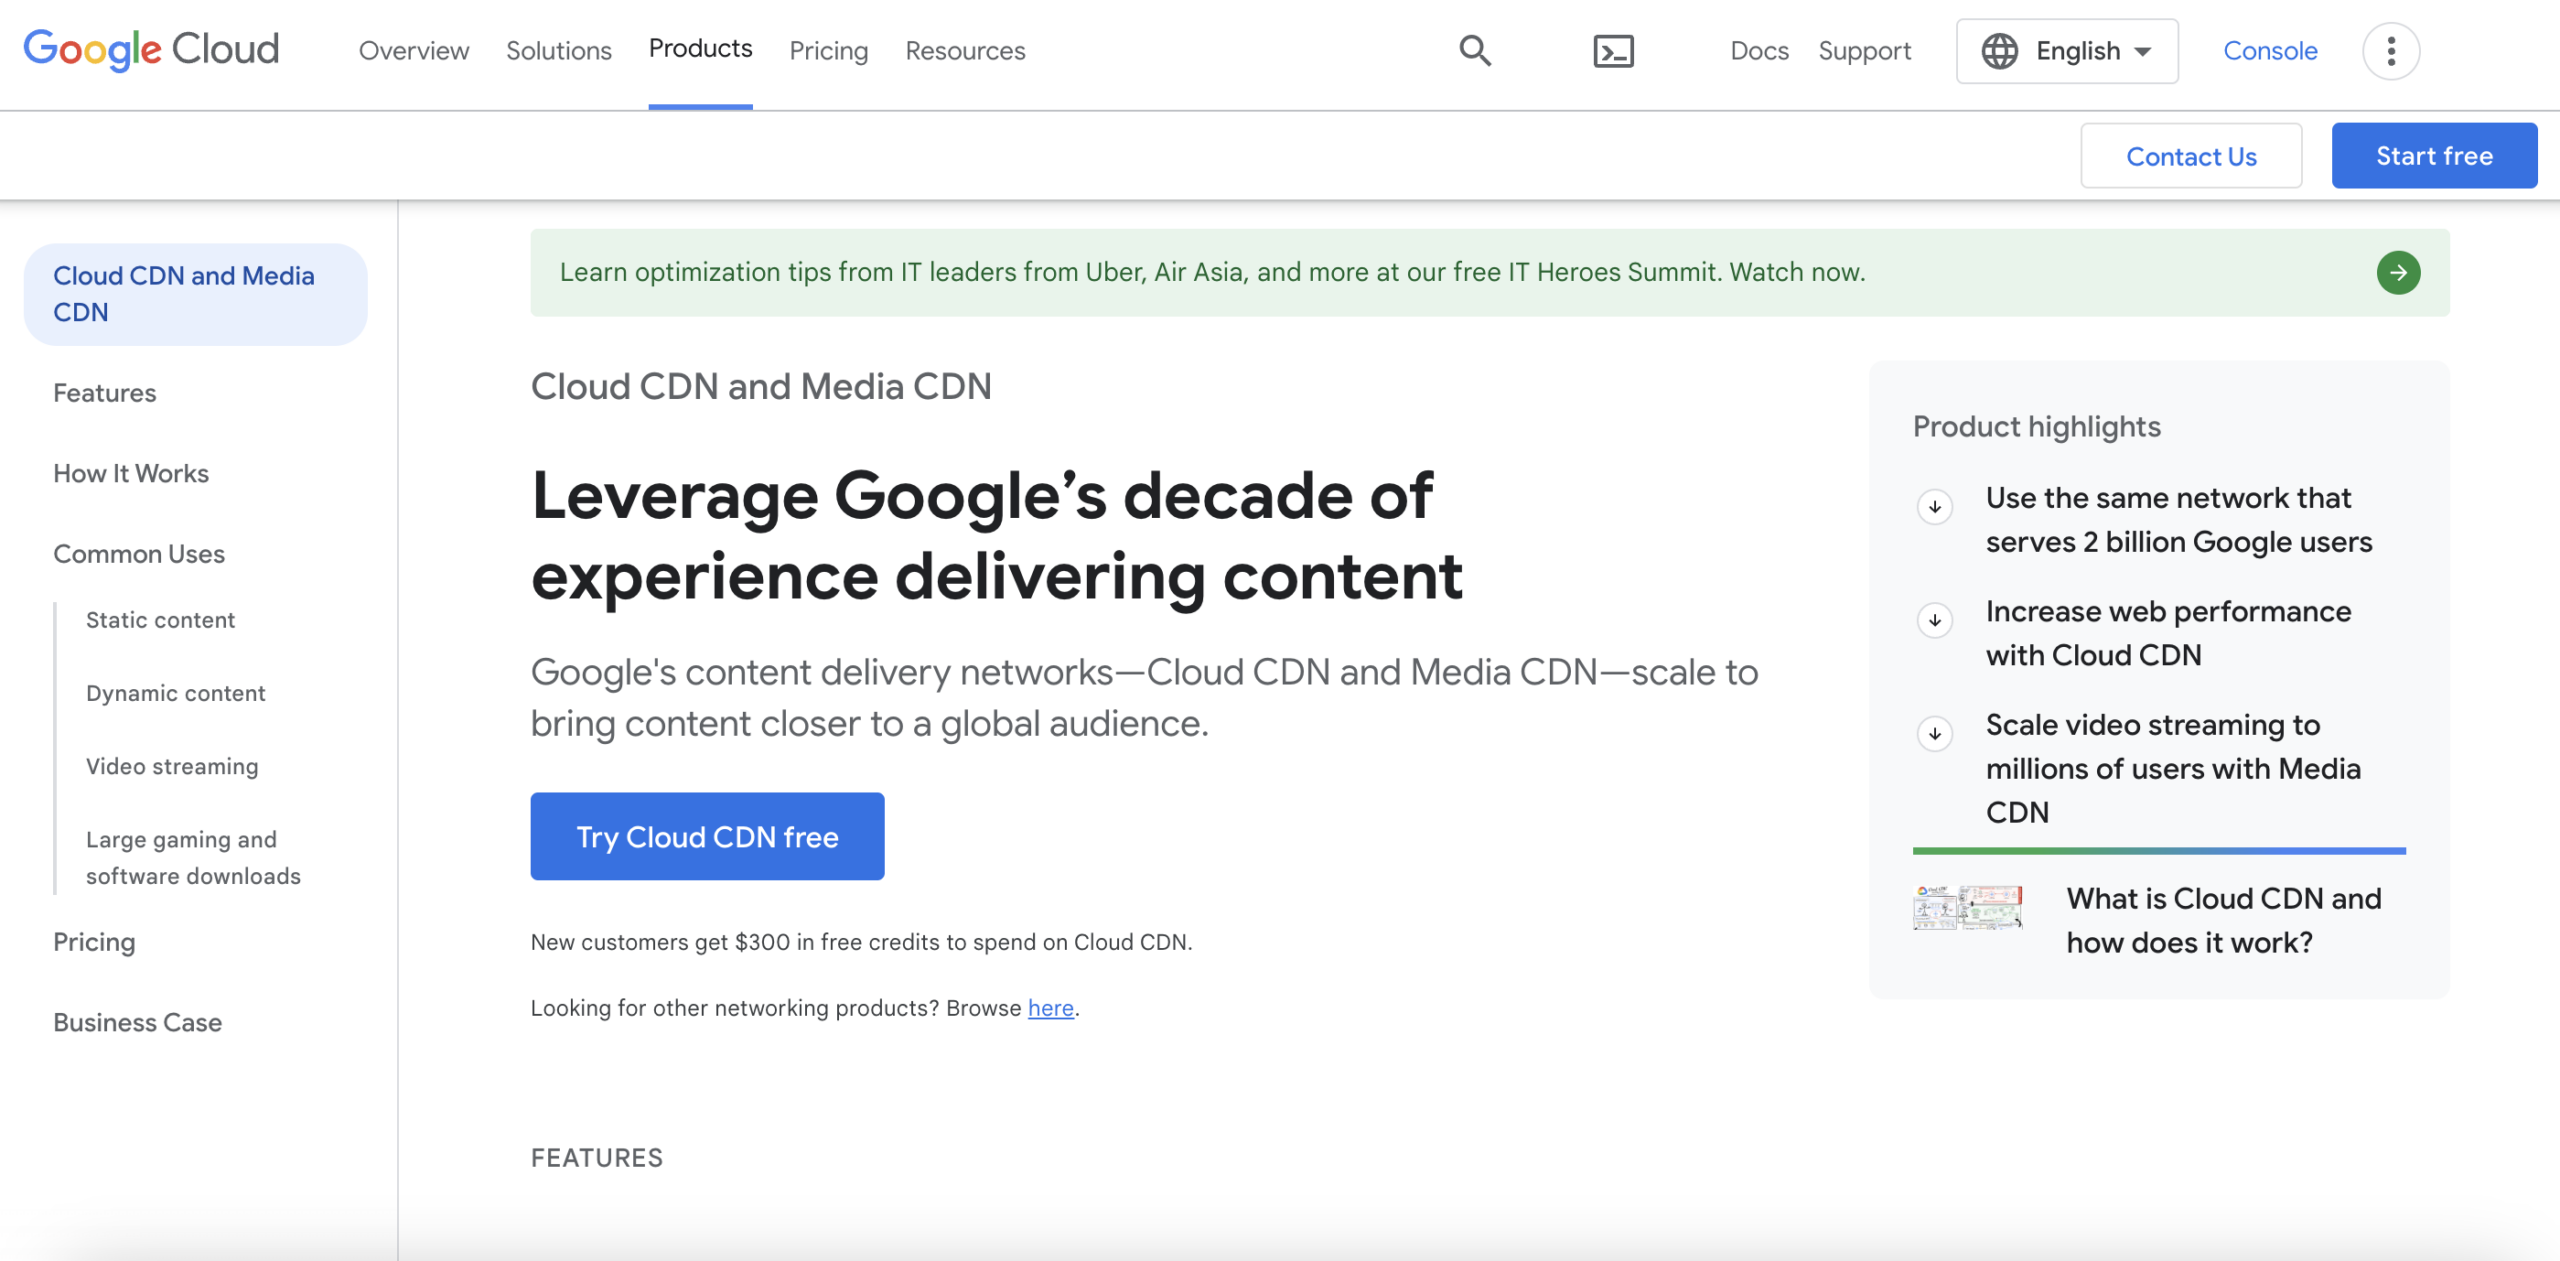Screen dimensions: 2560x1261
Task: Open the Resources menu
Action: pos(964,50)
